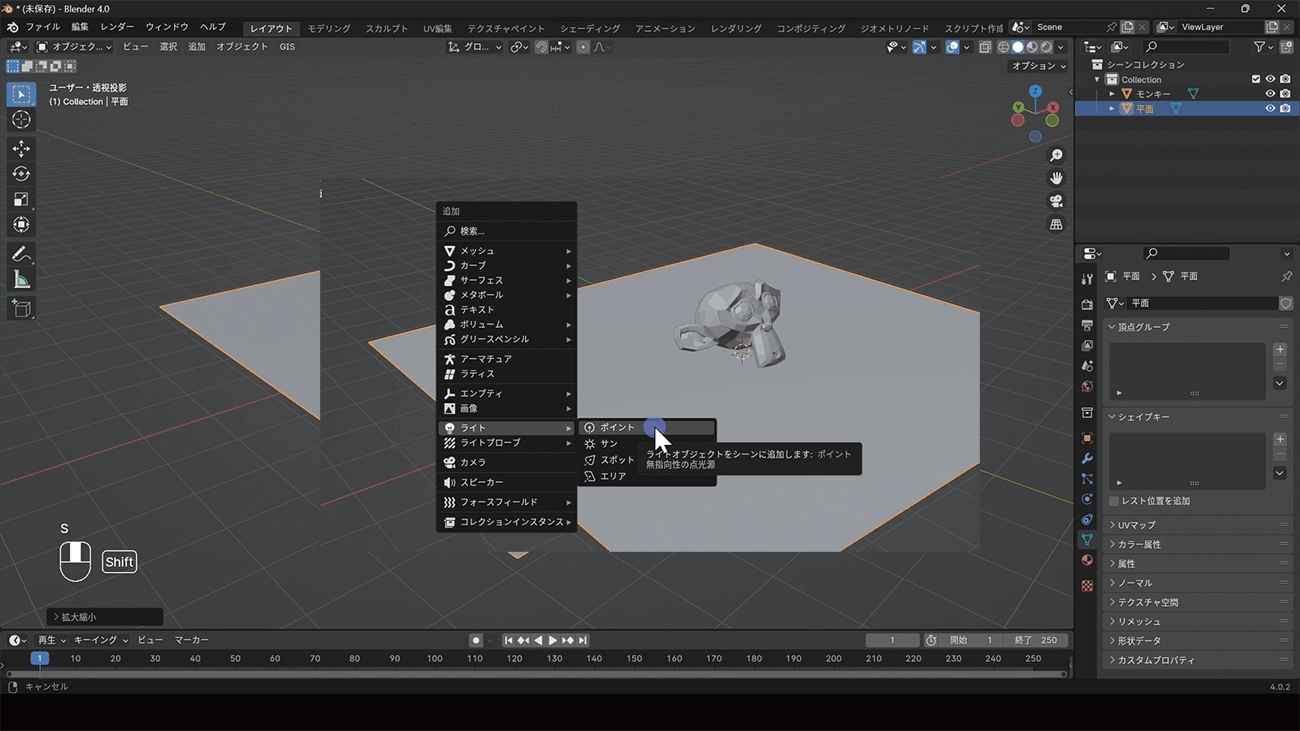This screenshot has height=731, width=1300.
Task: Select the Select Box tool
Action: (21, 94)
